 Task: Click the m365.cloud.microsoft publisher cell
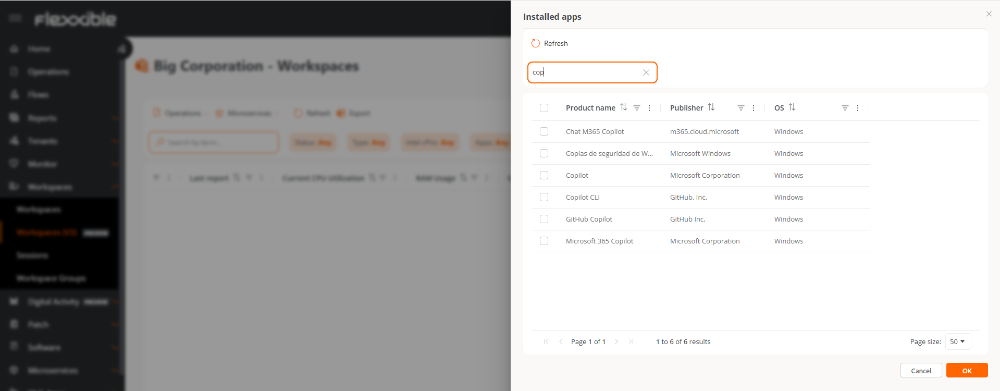click(x=704, y=131)
